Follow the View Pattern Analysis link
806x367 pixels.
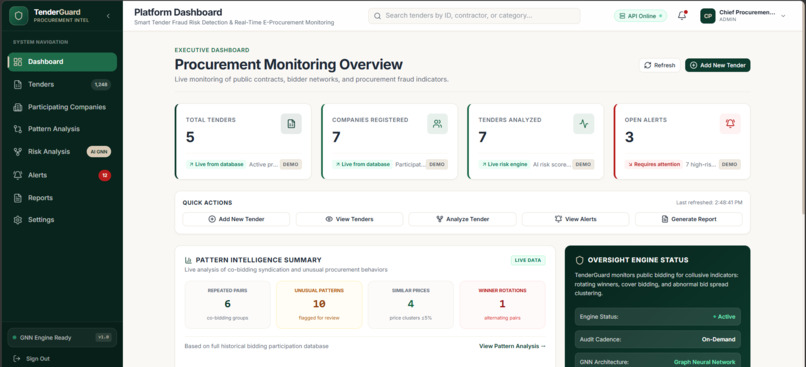click(x=512, y=346)
